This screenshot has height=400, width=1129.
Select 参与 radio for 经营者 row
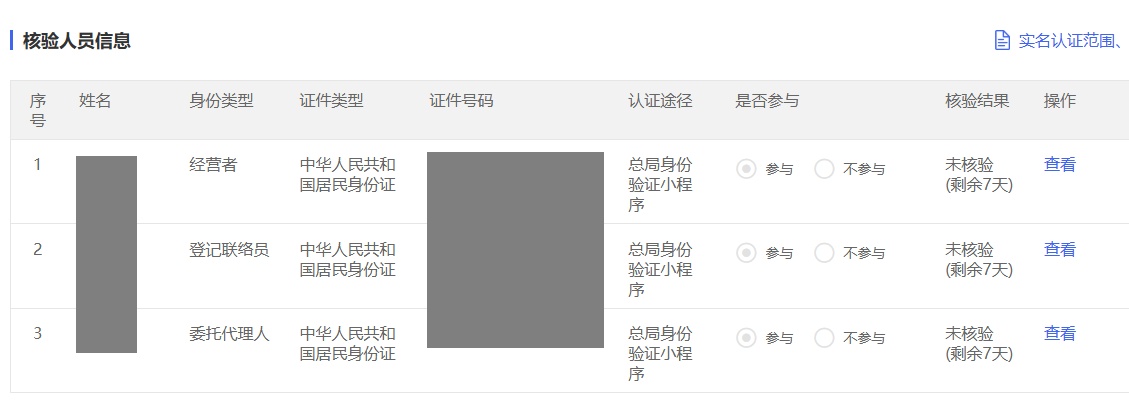(x=747, y=169)
